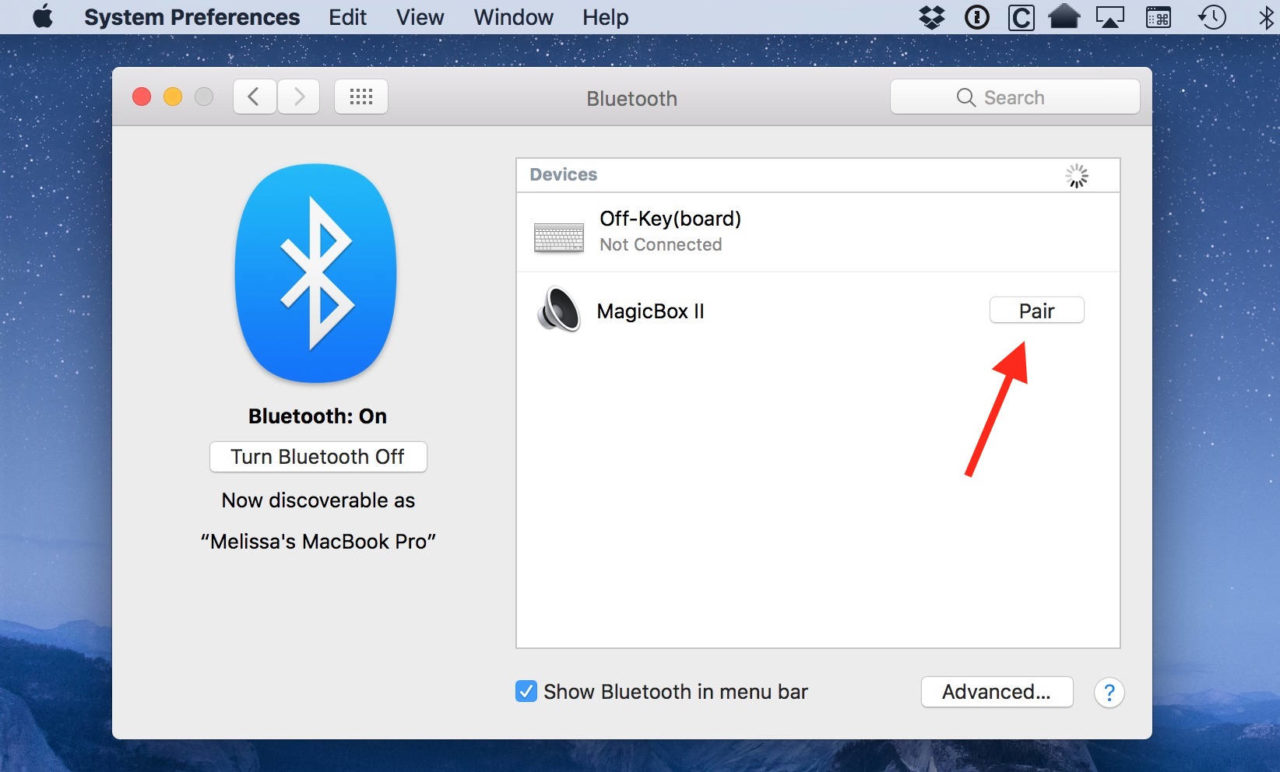This screenshot has height=772, width=1280.
Task: Open Advanced Bluetooth settings
Action: (996, 691)
